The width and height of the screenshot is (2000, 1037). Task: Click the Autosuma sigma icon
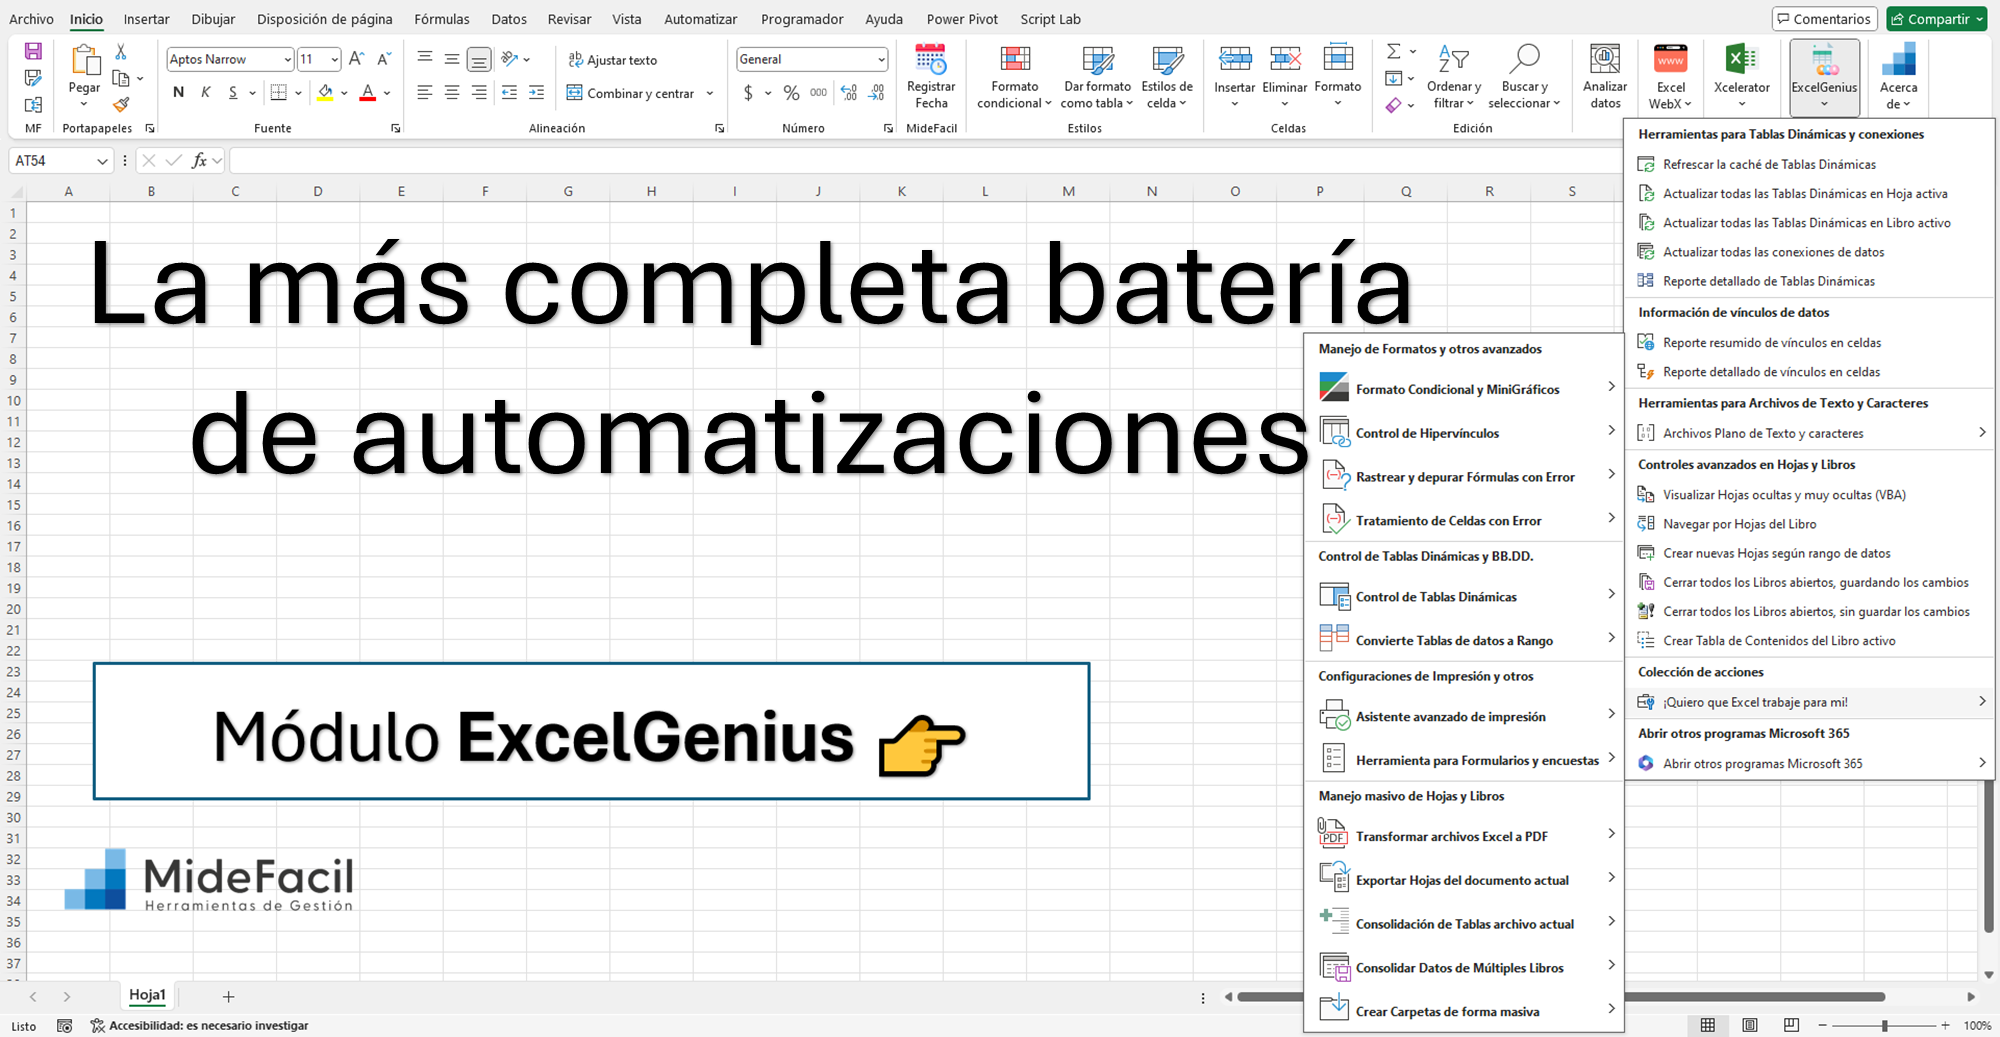coord(1393,51)
